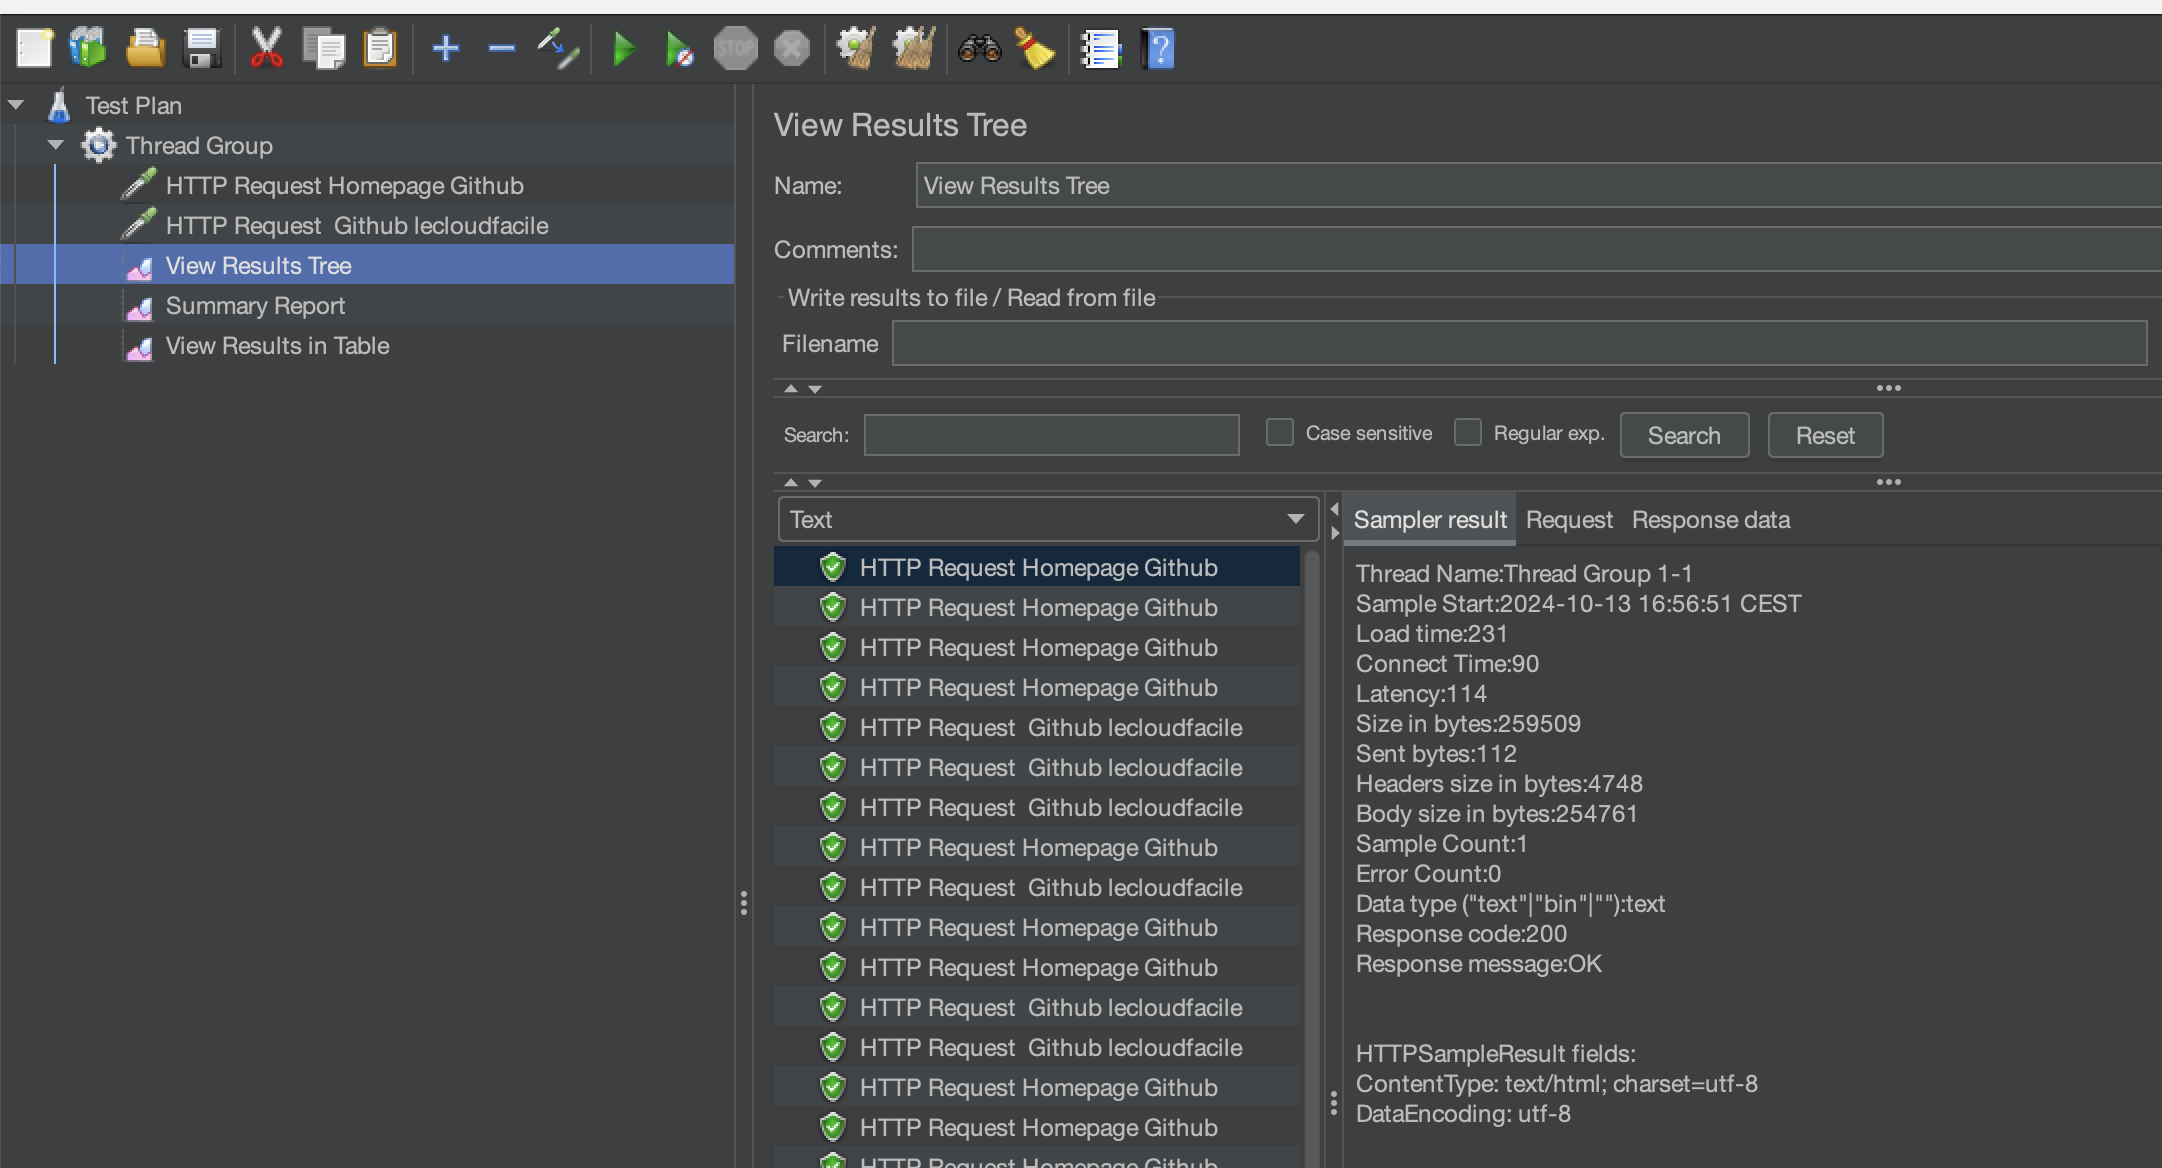Open the Function Helper list icon
The width and height of the screenshot is (2162, 1168).
(x=1101, y=48)
